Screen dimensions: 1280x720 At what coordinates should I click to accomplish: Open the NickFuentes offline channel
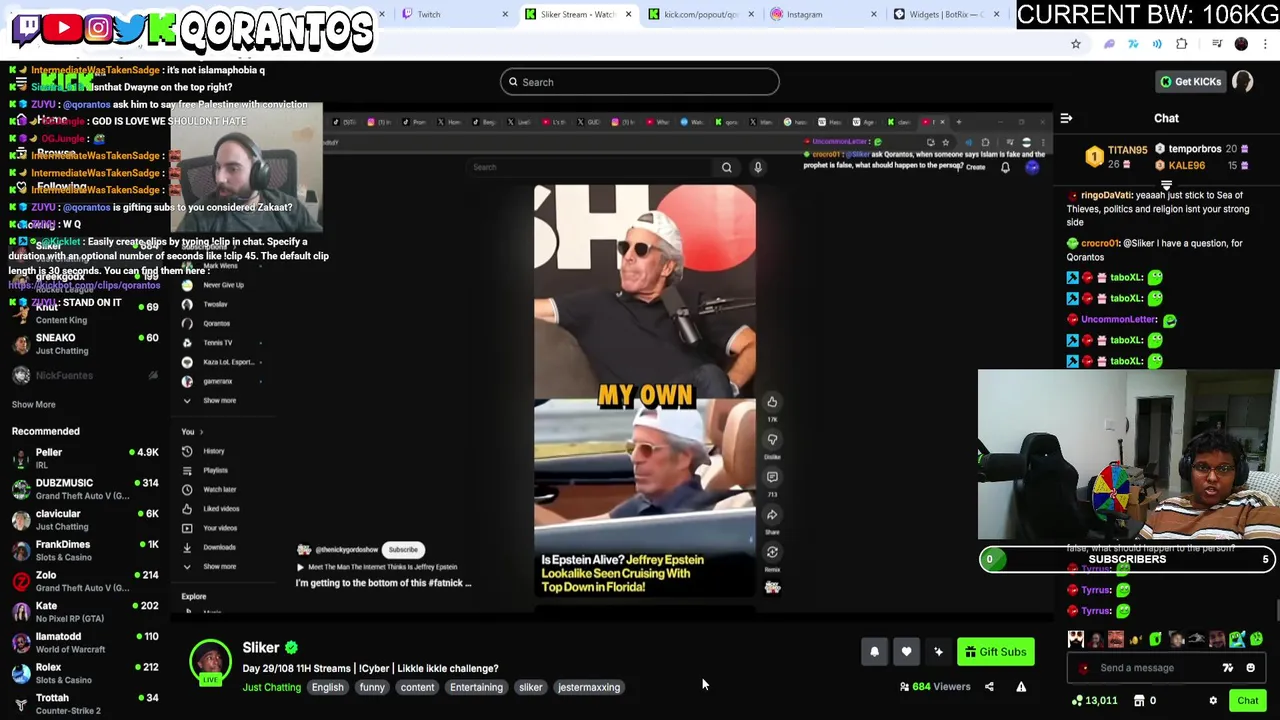pos(85,375)
